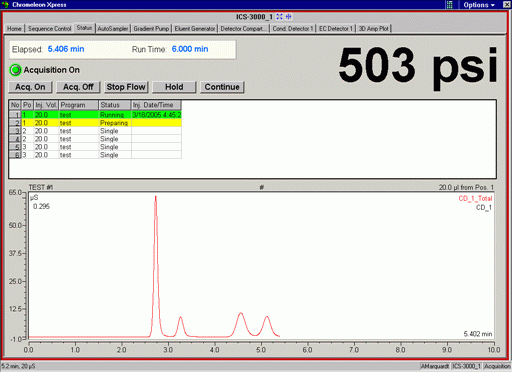The width and height of the screenshot is (512, 372).
Task: Click the Continue button
Action: (222, 87)
